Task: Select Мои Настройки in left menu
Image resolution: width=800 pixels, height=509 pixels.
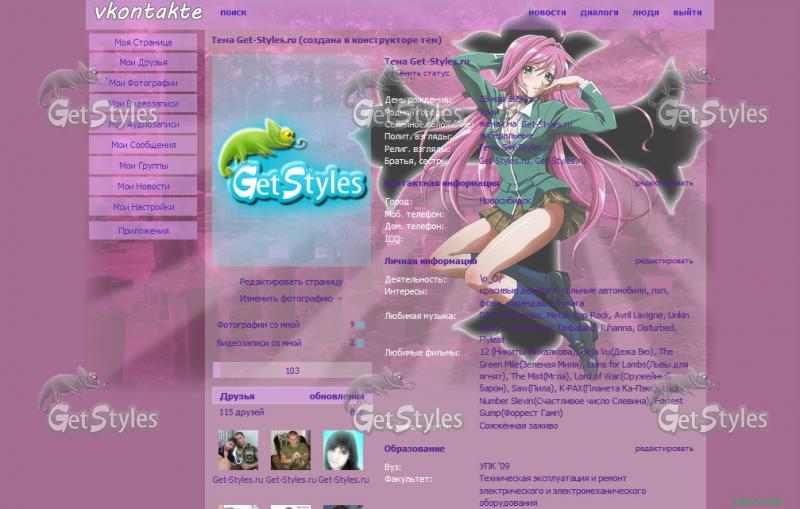Action: [x=143, y=207]
